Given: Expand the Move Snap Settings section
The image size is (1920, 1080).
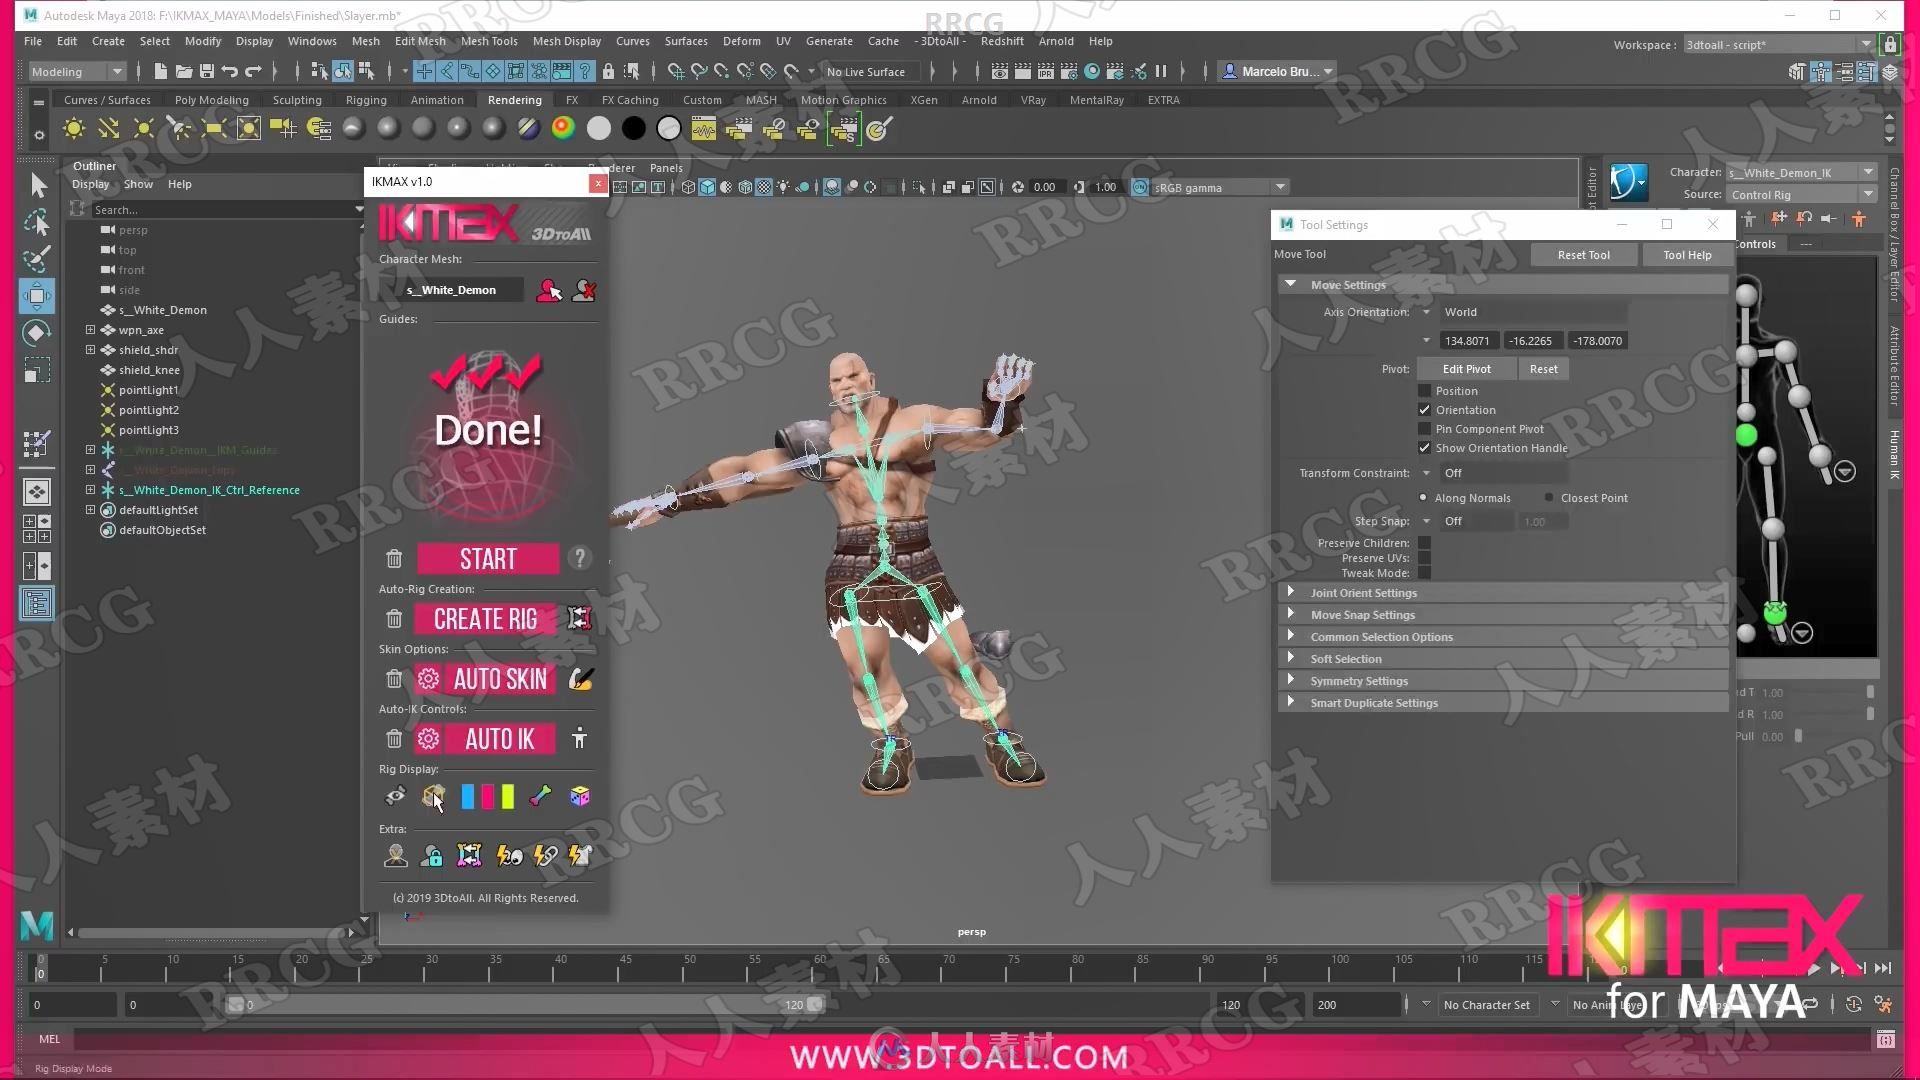Looking at the screenshot, I should click(x=1503, y=615).
